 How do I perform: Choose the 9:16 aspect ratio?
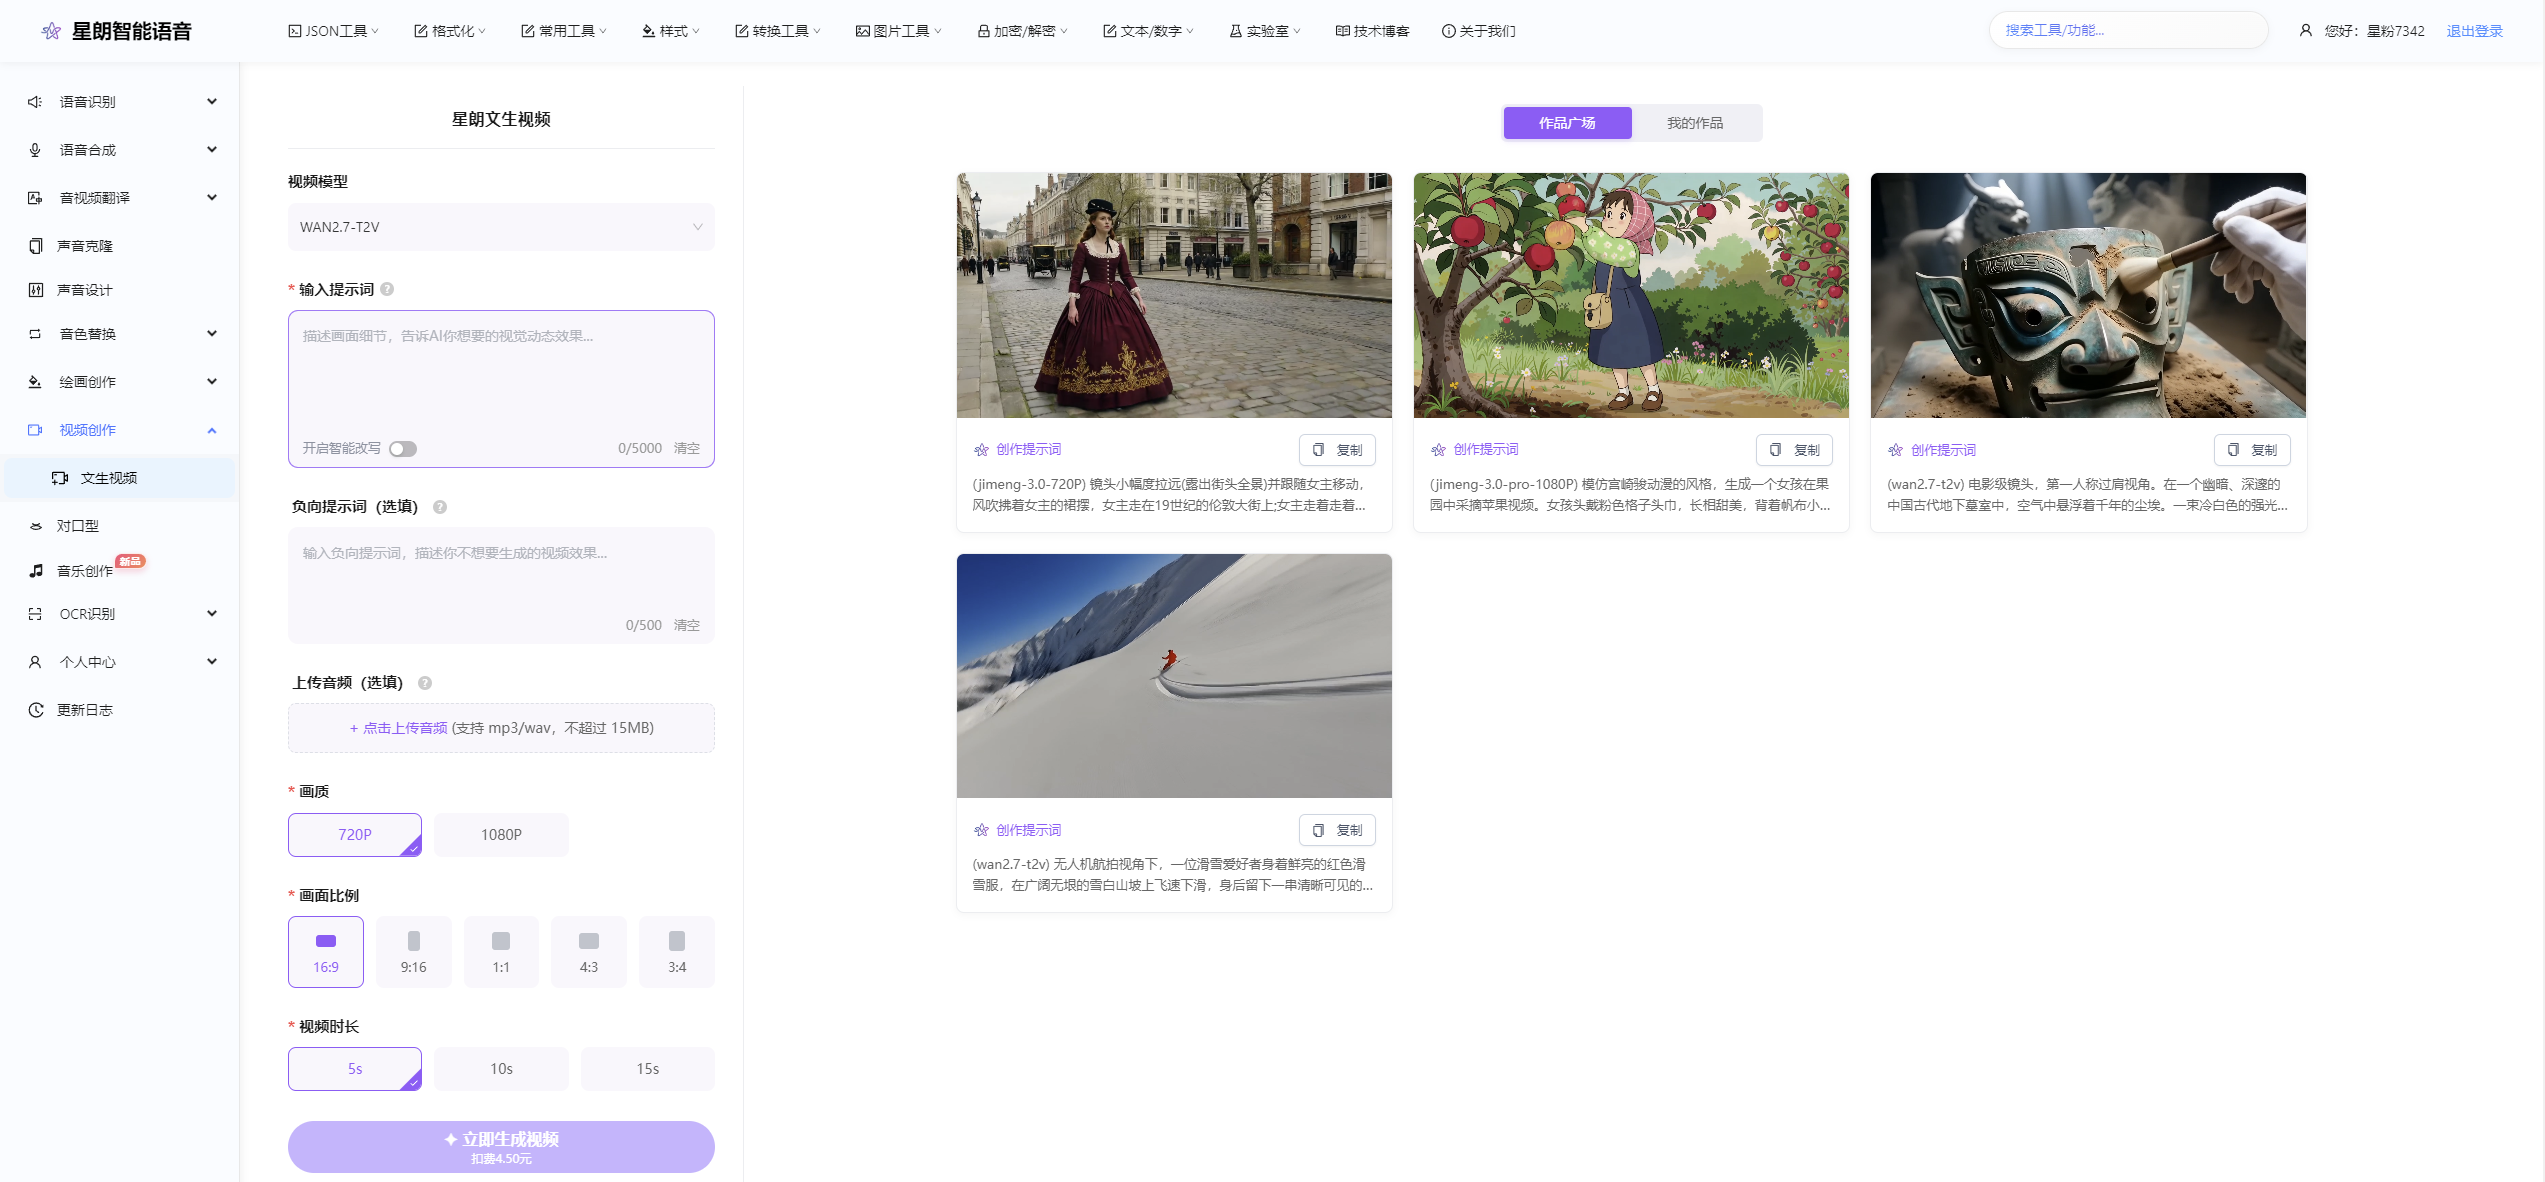click(x=414, y=952)
